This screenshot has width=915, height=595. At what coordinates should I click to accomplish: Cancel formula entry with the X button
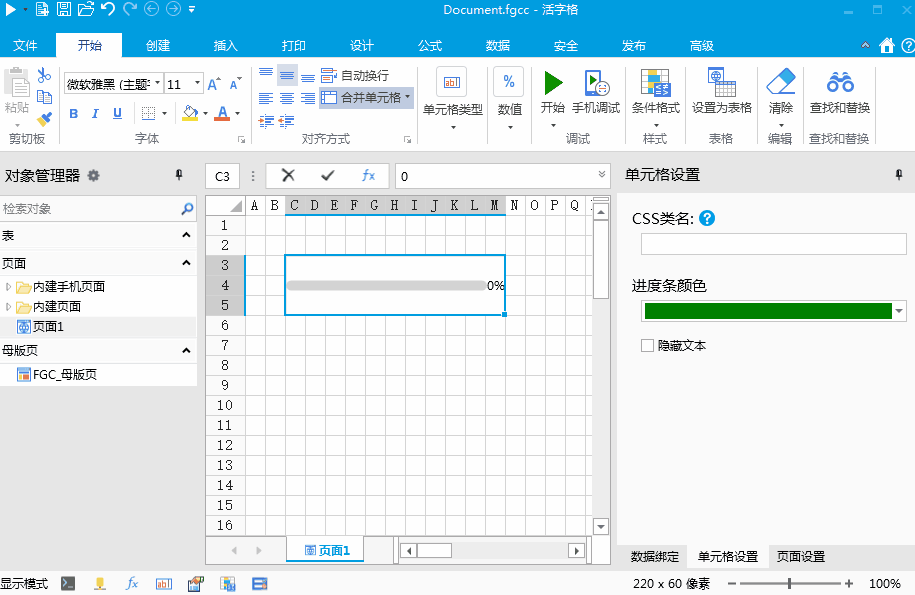click(288, 176)
